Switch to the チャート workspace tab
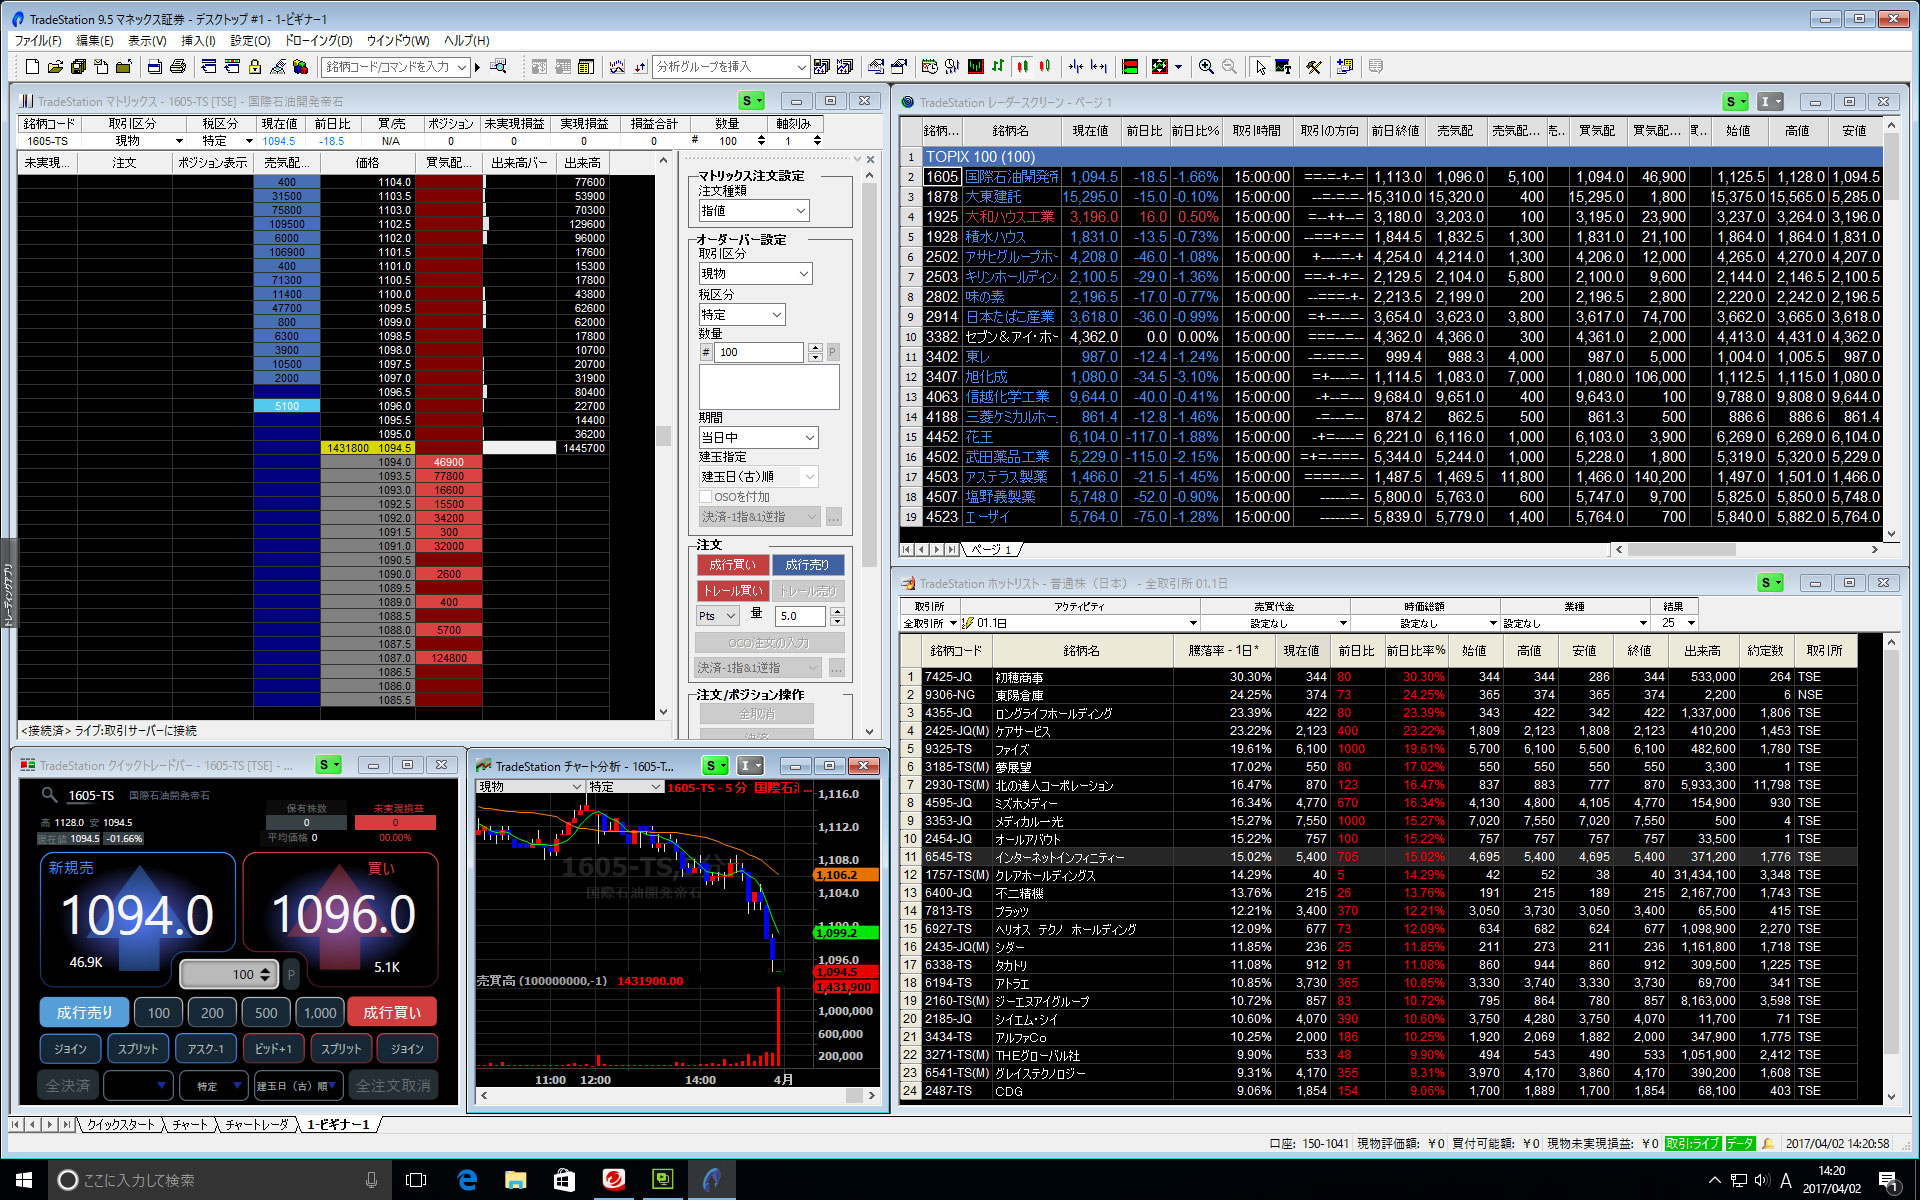The image size is (1920, 1200). click(x=190, y=1125)
